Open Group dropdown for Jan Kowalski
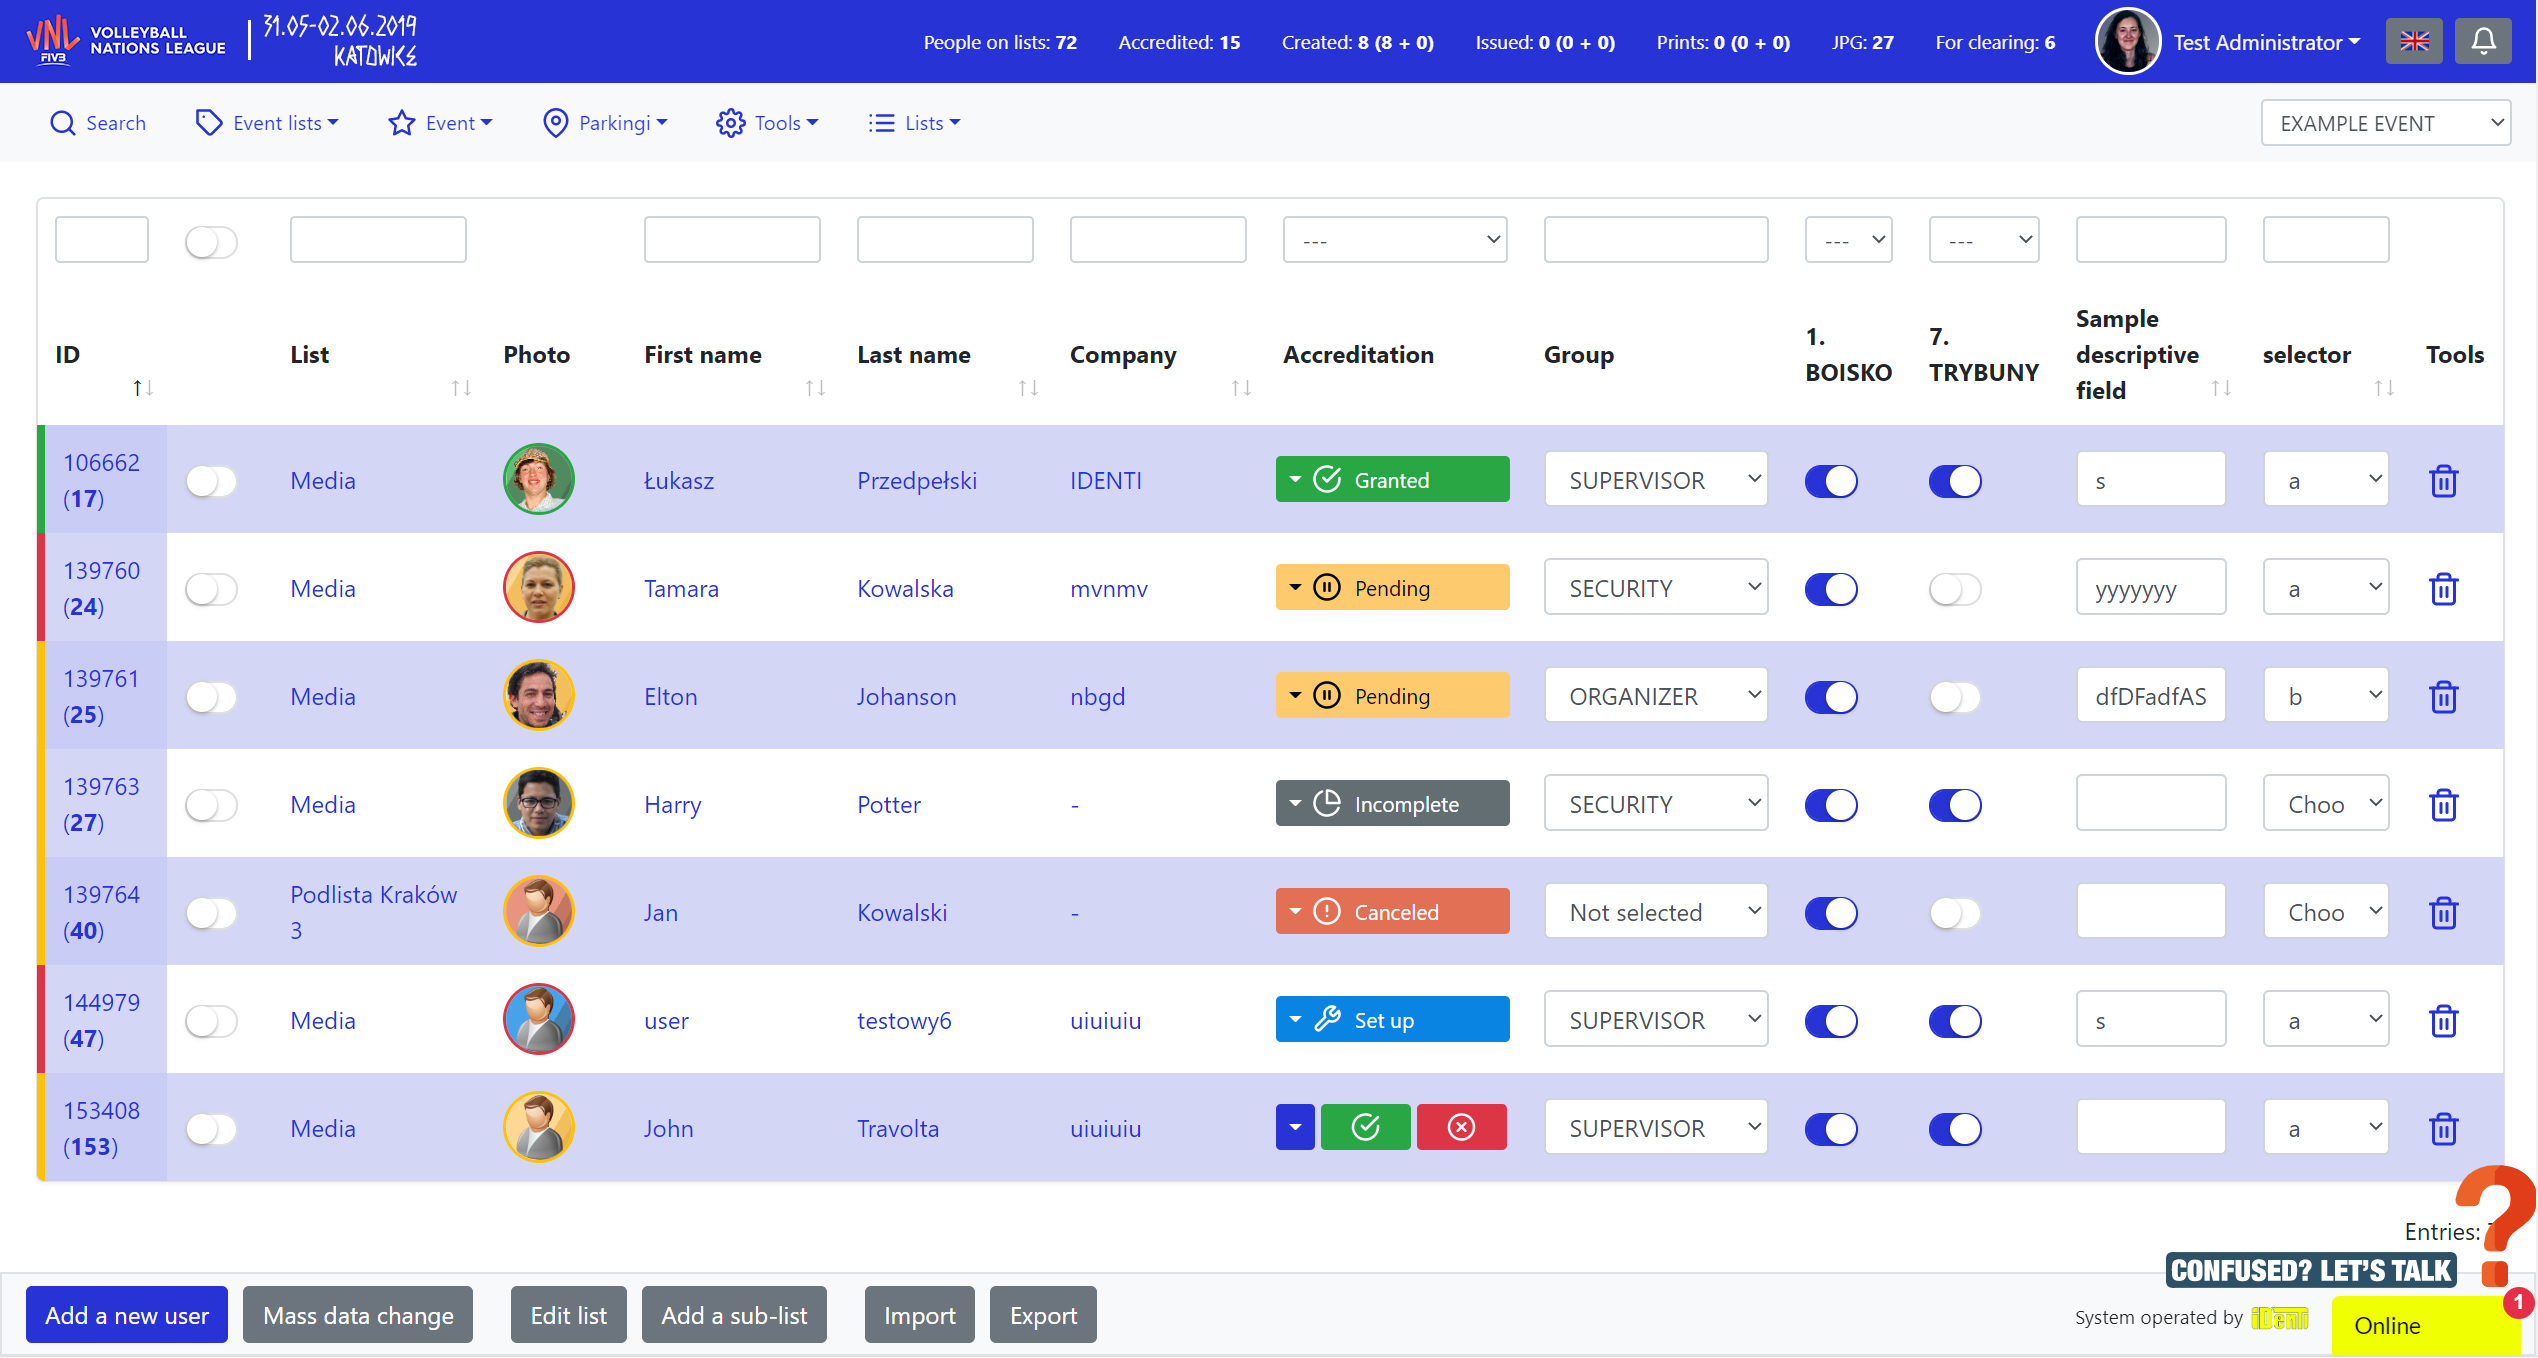The image size is (2538, 1358). pos(1656,911)
